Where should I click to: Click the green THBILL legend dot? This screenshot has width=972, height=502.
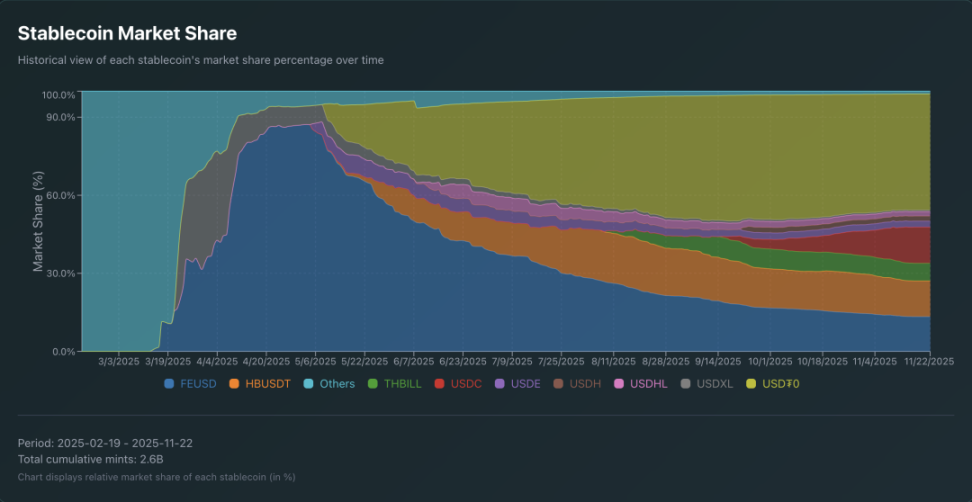373,383
